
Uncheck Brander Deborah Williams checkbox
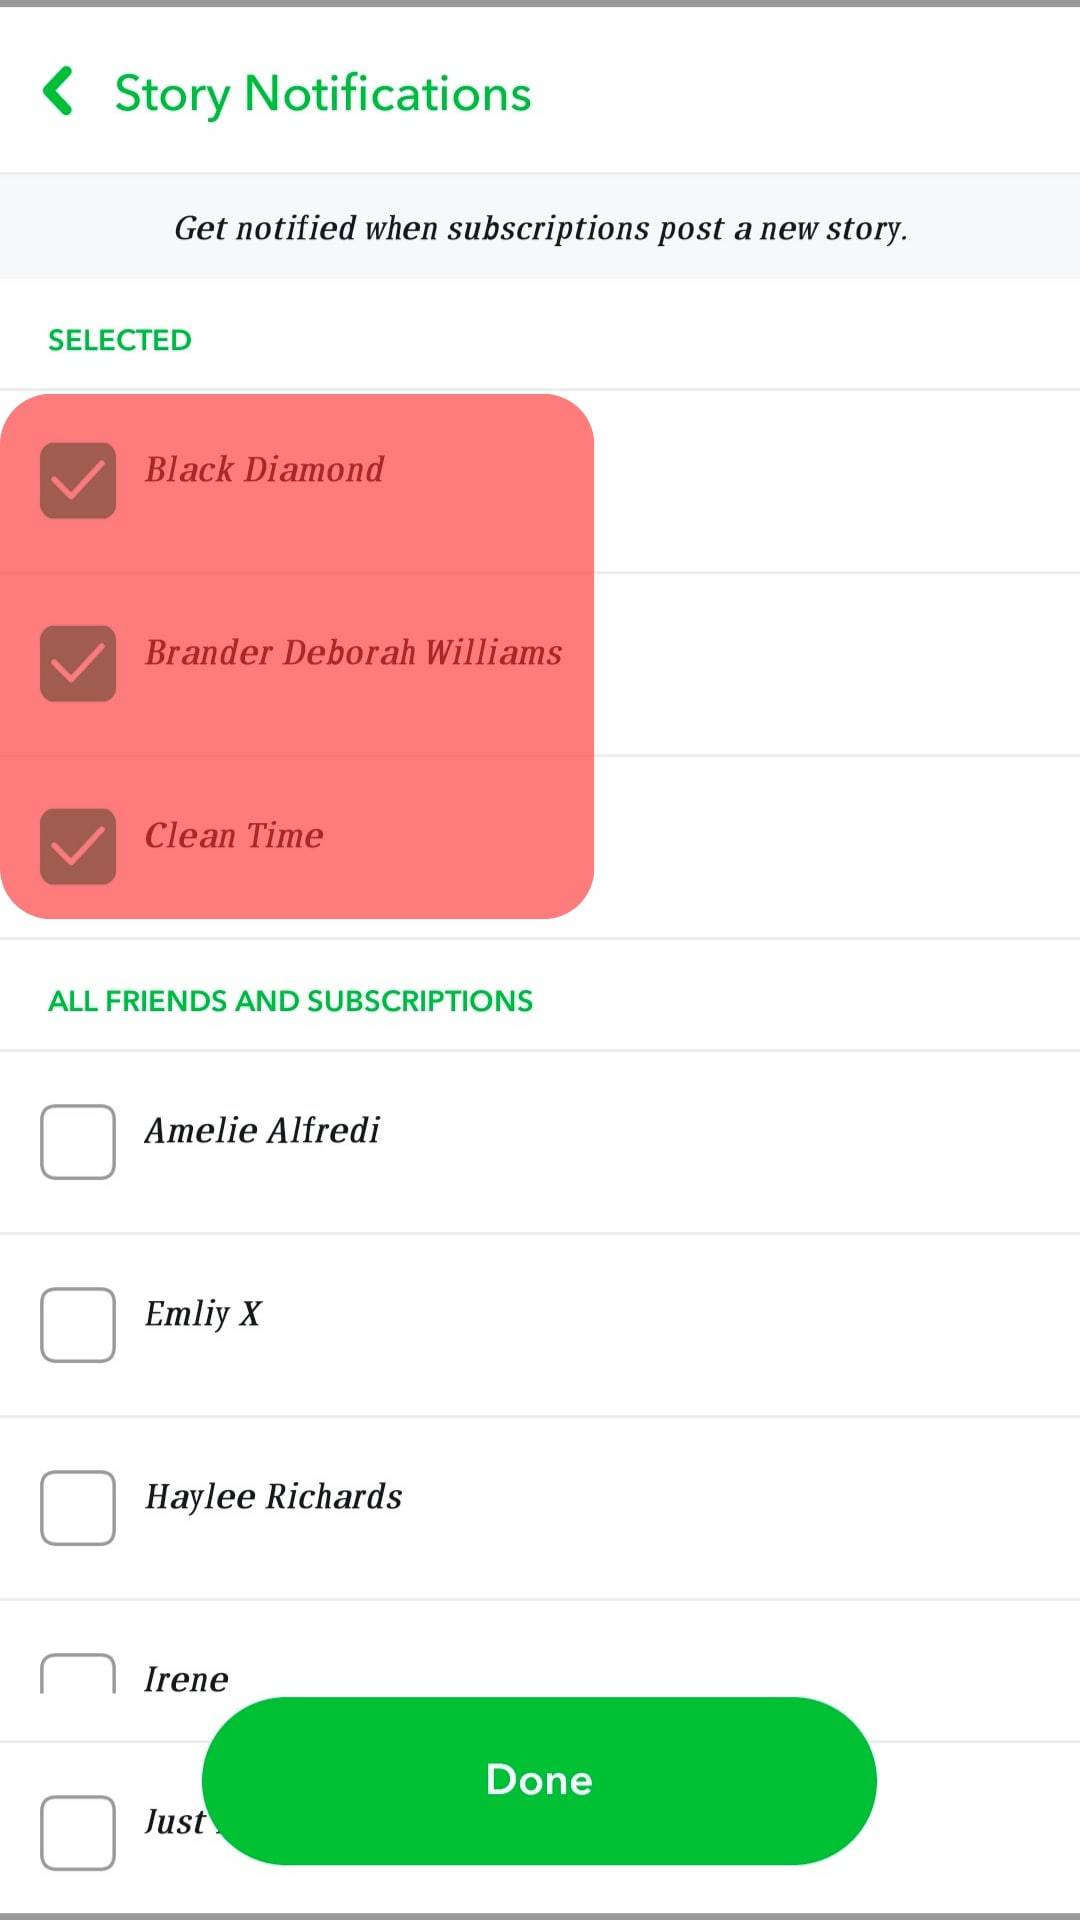point(78,663)
